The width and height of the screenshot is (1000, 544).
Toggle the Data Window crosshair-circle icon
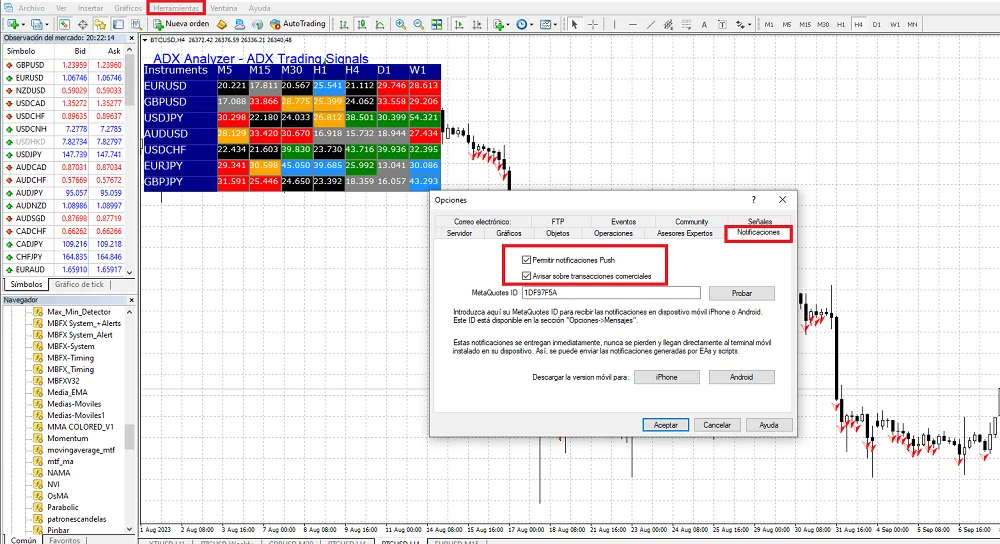click(x=82, y=24)
